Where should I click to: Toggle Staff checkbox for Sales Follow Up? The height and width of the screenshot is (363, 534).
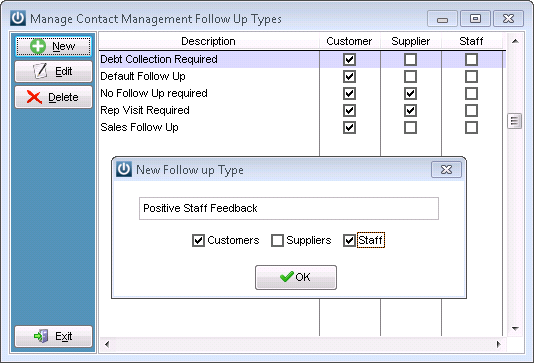[x=471, y=128]
